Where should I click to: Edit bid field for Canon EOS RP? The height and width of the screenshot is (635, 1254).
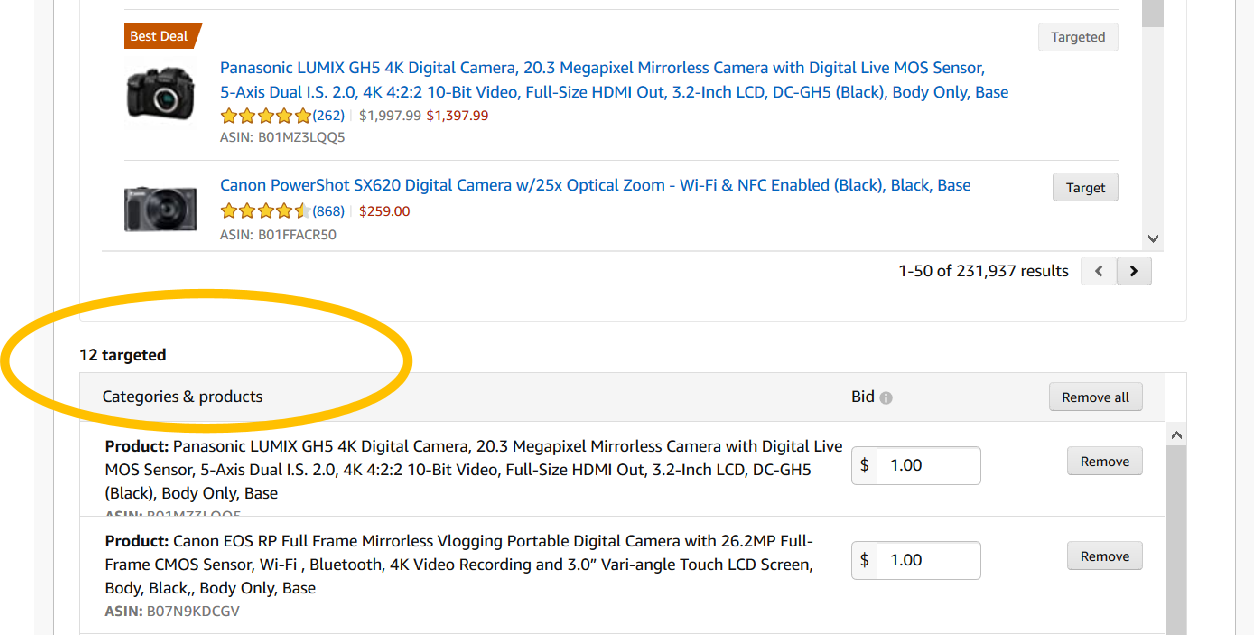pyautogui.click(x=926, y=560)
